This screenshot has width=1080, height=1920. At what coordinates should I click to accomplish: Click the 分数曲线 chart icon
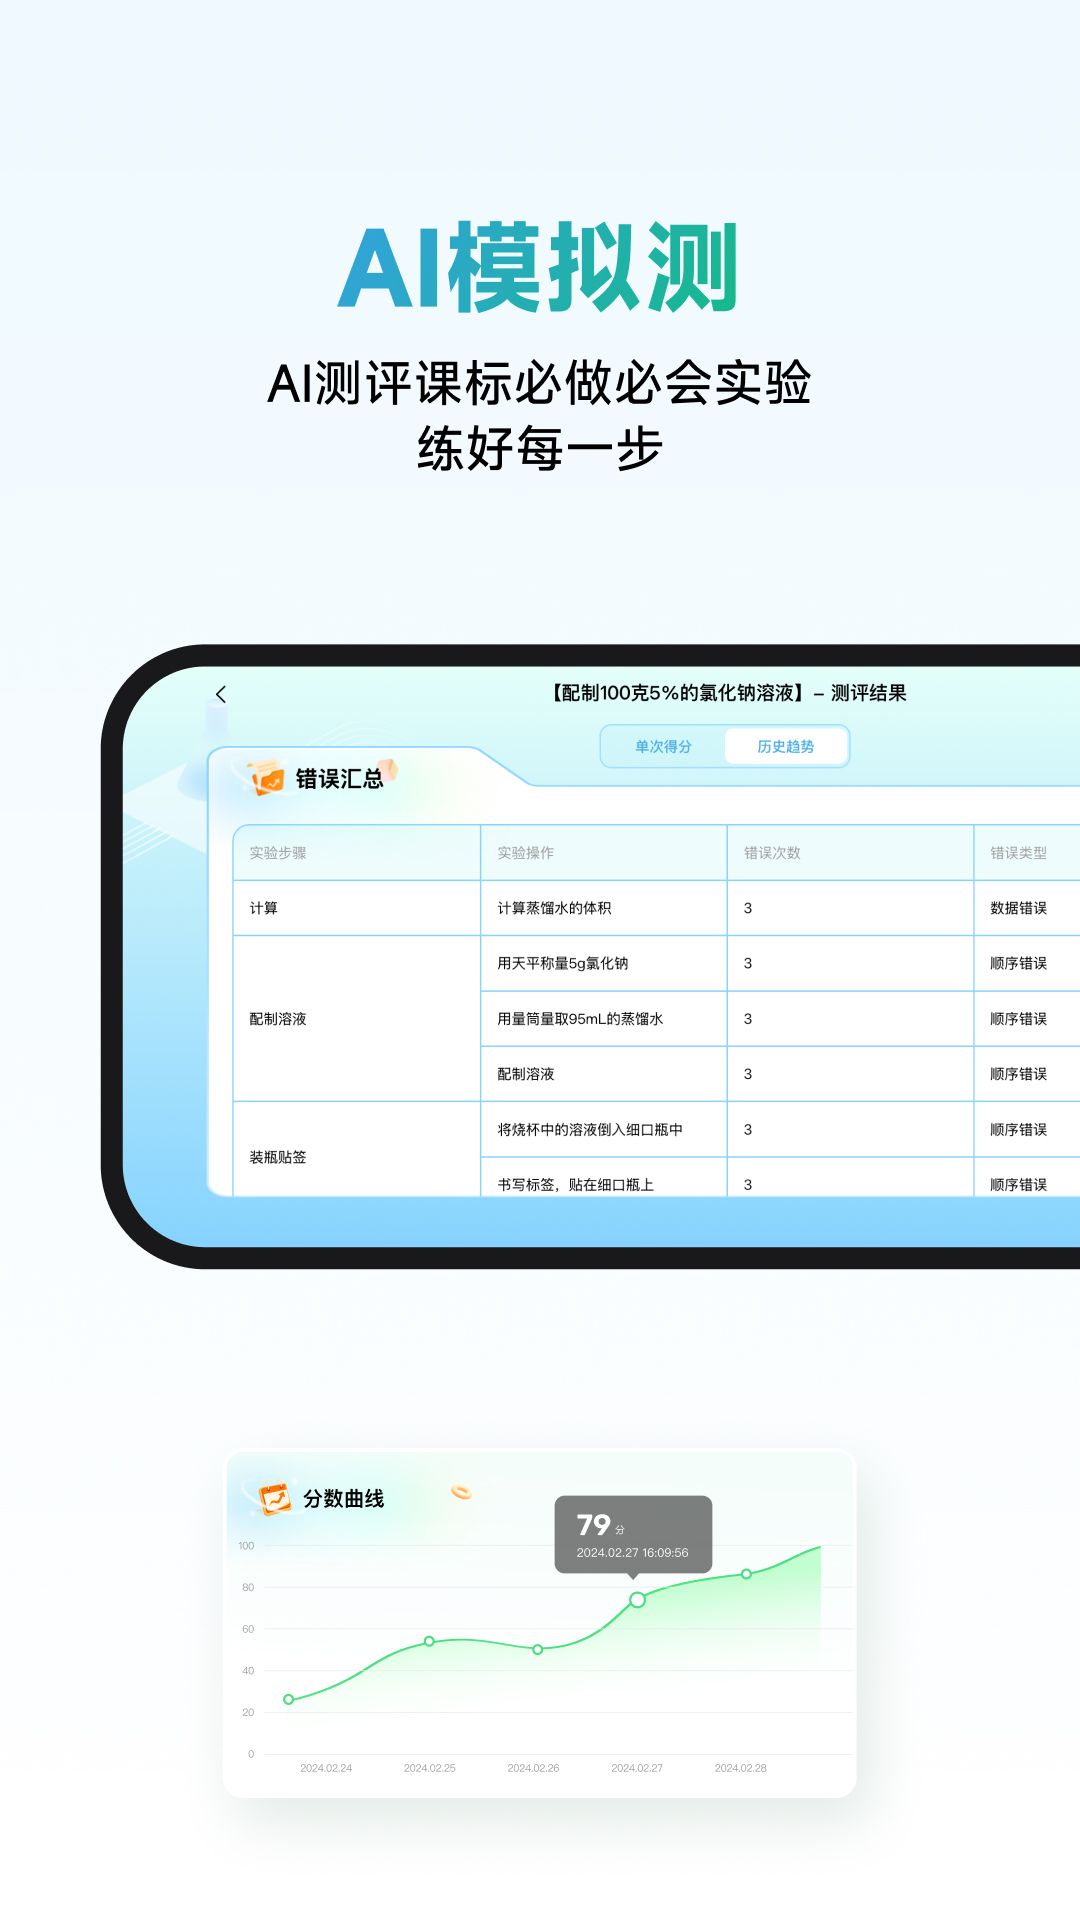click(x=274, y=1499)
